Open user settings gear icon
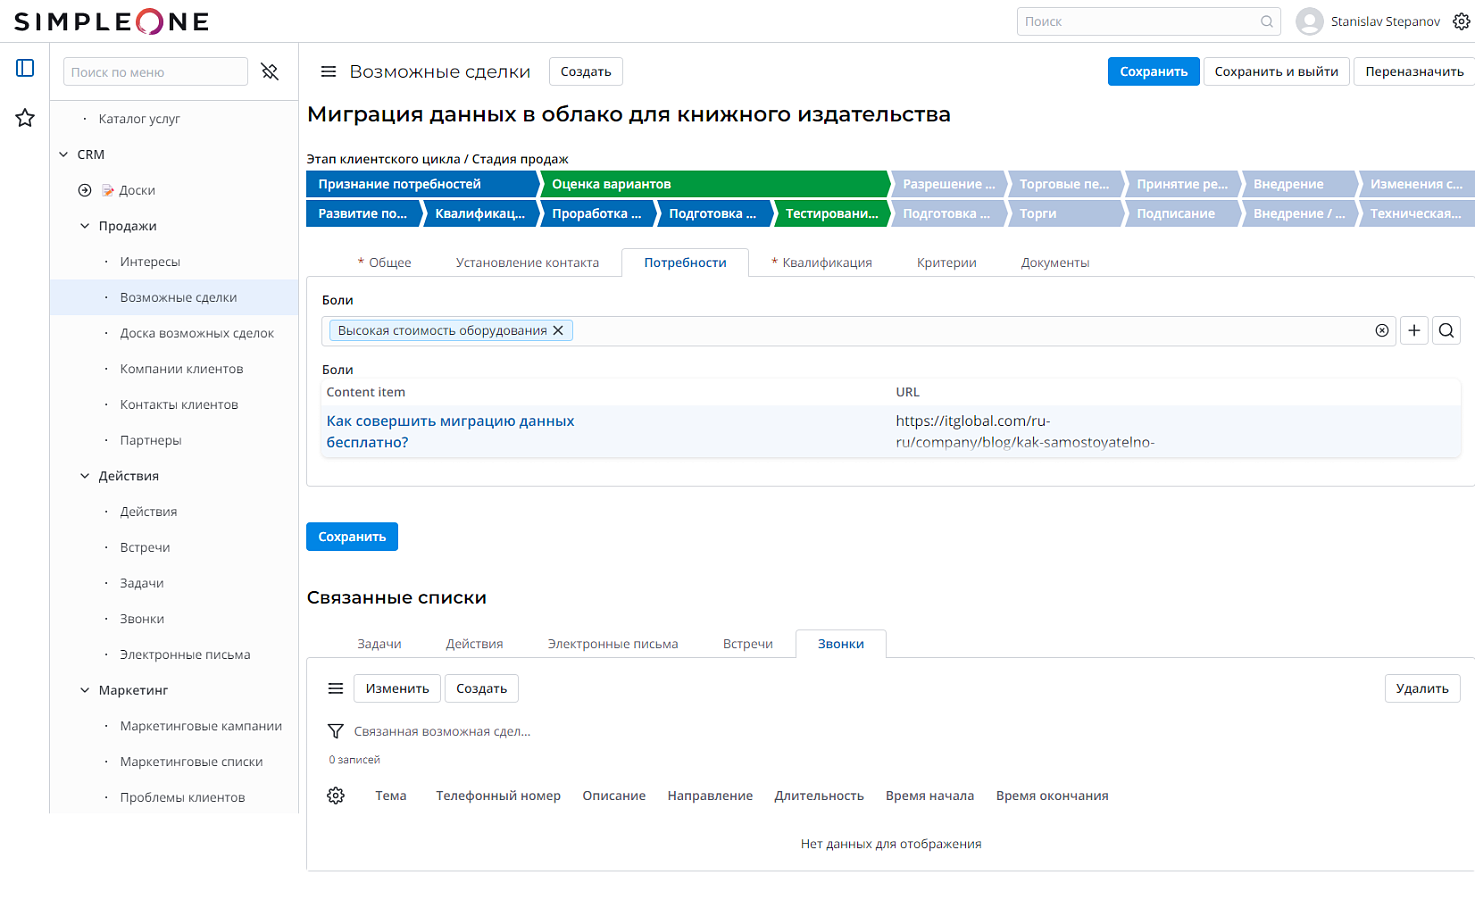This screenshot has height=900, width=1475. point(1461,21)
